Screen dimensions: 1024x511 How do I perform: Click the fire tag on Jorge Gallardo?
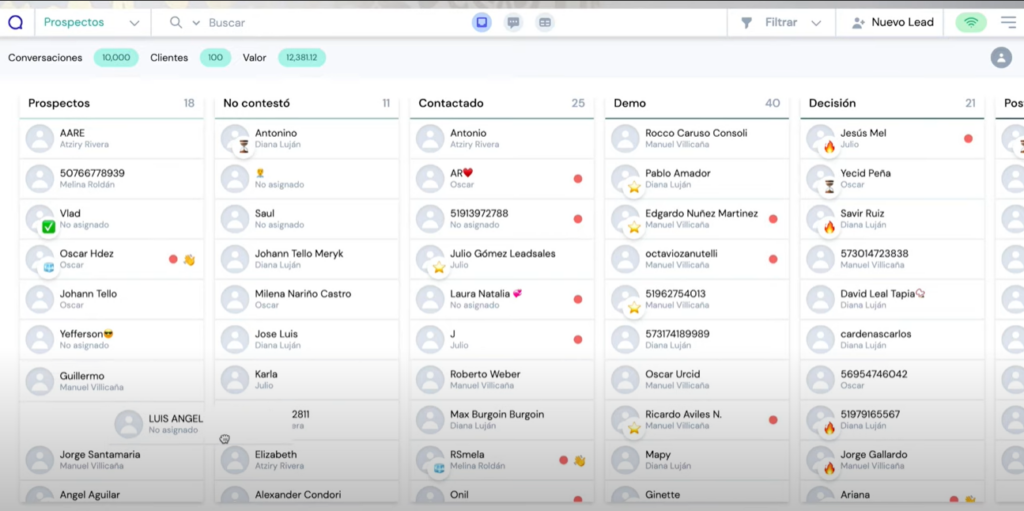829,468
